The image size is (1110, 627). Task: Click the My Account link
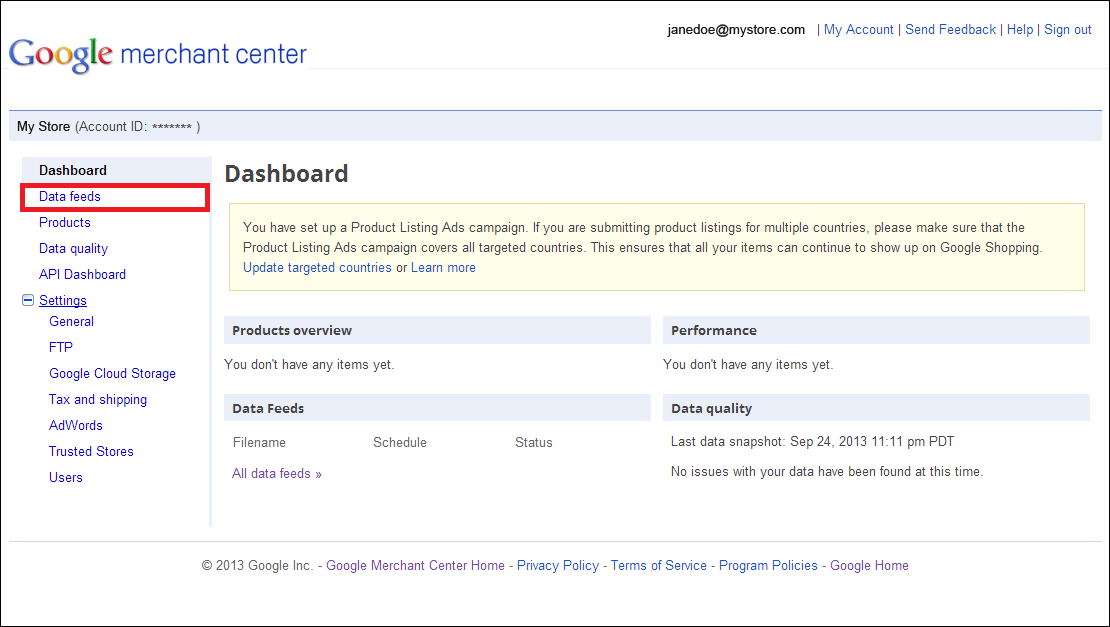coord(858,30)
